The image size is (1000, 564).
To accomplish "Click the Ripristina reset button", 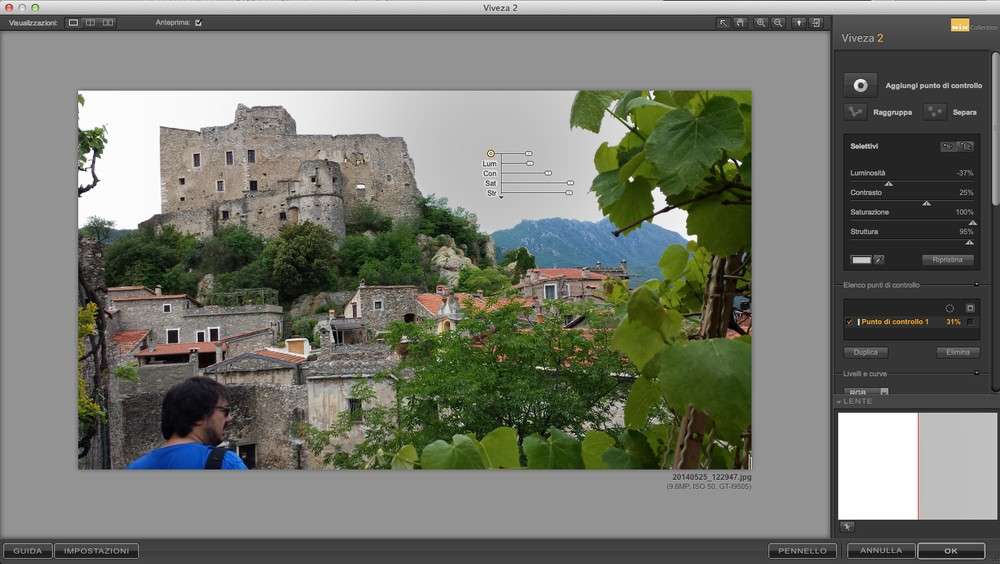I will (x=947, y=260).
